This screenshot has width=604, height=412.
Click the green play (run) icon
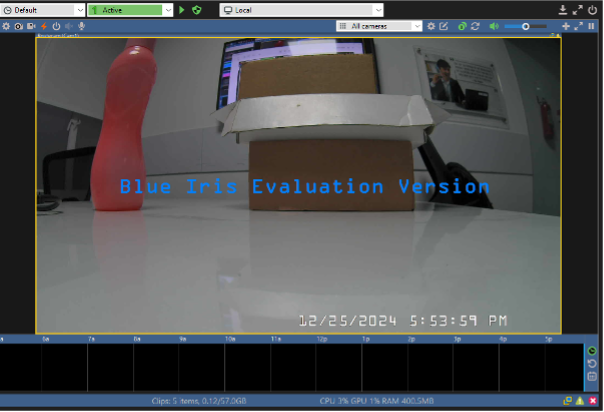coord(182,10)
